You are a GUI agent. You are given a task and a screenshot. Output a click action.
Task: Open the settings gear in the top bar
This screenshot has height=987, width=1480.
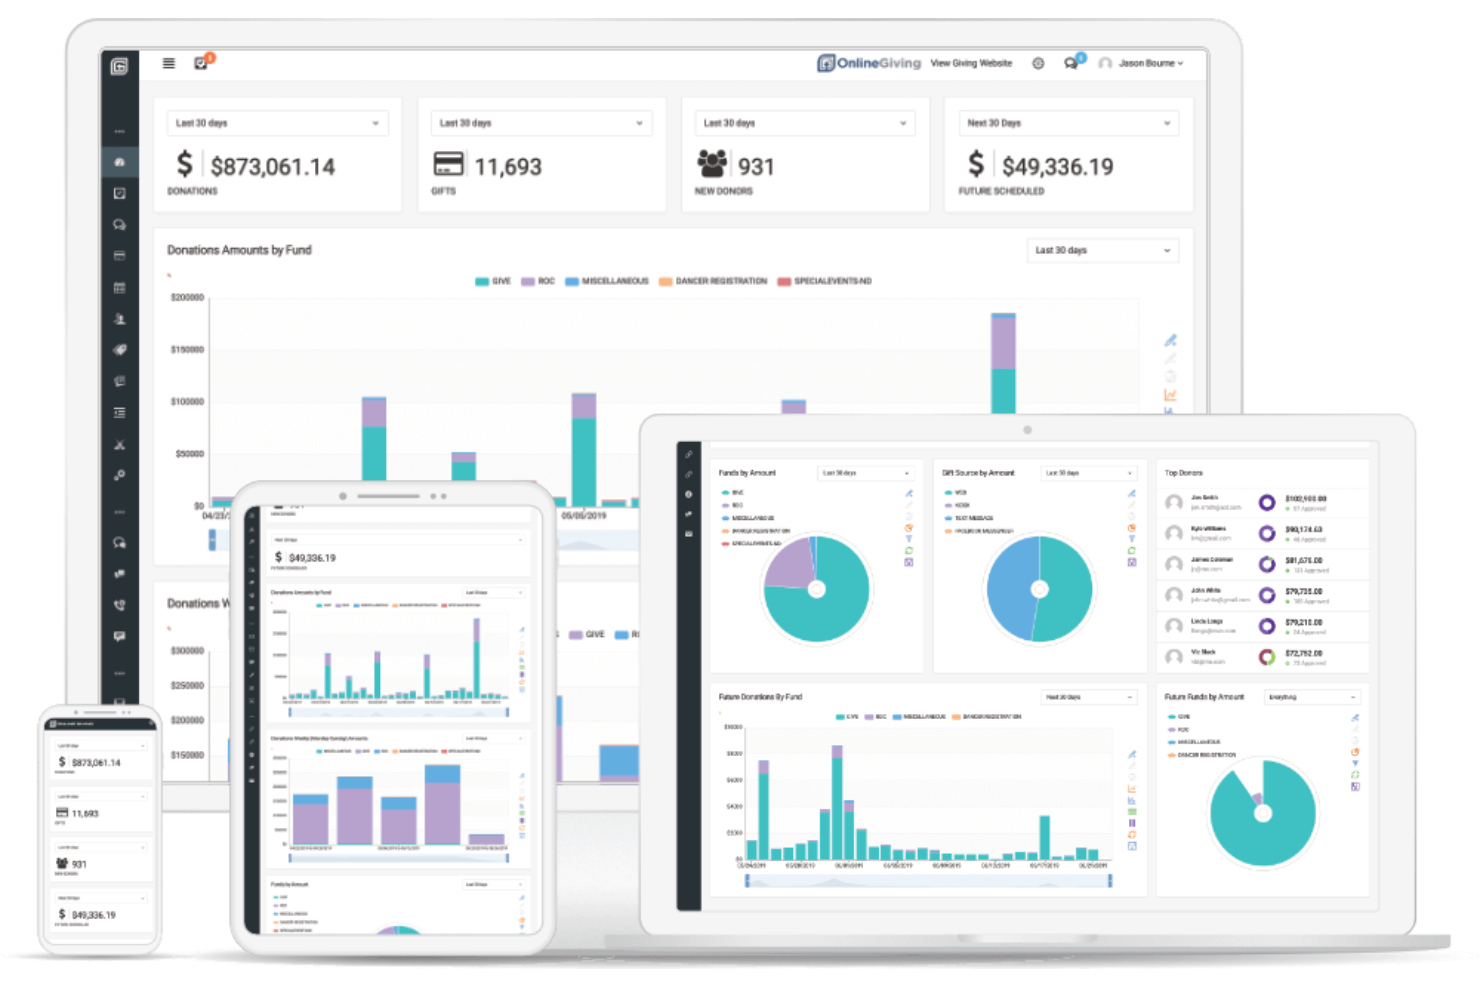(x=1037, y=63)
